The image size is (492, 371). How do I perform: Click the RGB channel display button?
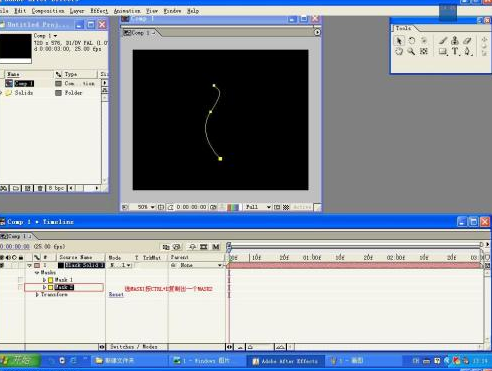tap(233, 207)
